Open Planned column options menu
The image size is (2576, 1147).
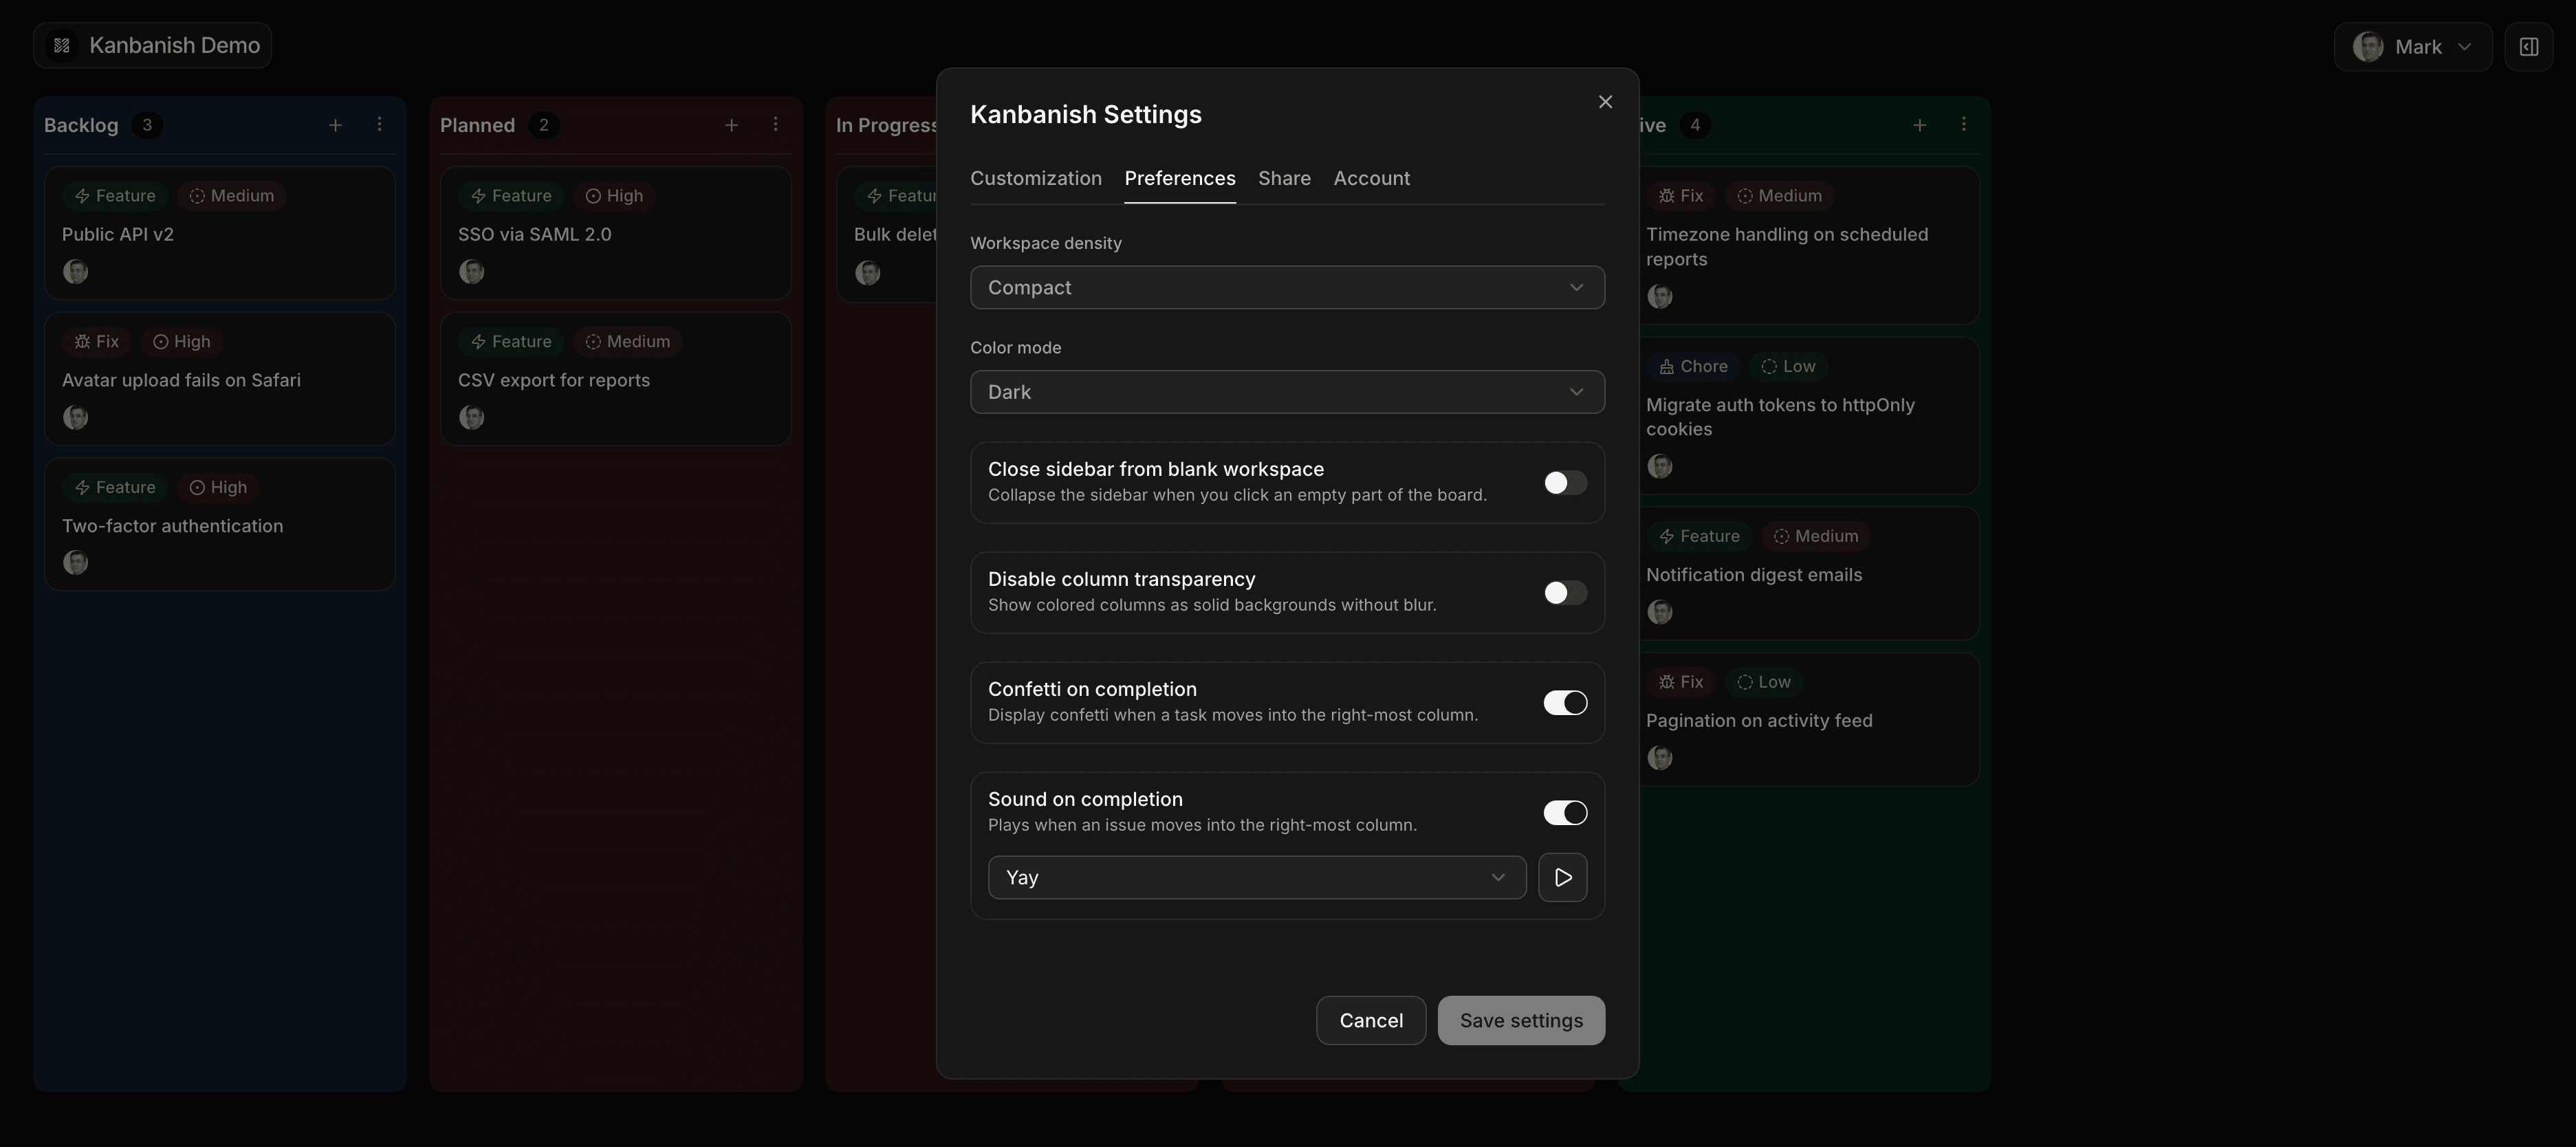(775, 125)
